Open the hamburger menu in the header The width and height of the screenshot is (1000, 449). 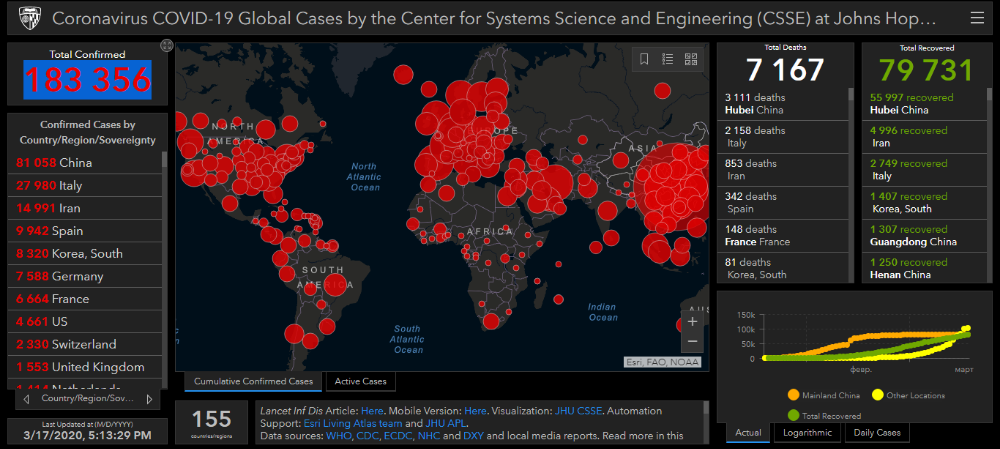click(x=976, y=18)
